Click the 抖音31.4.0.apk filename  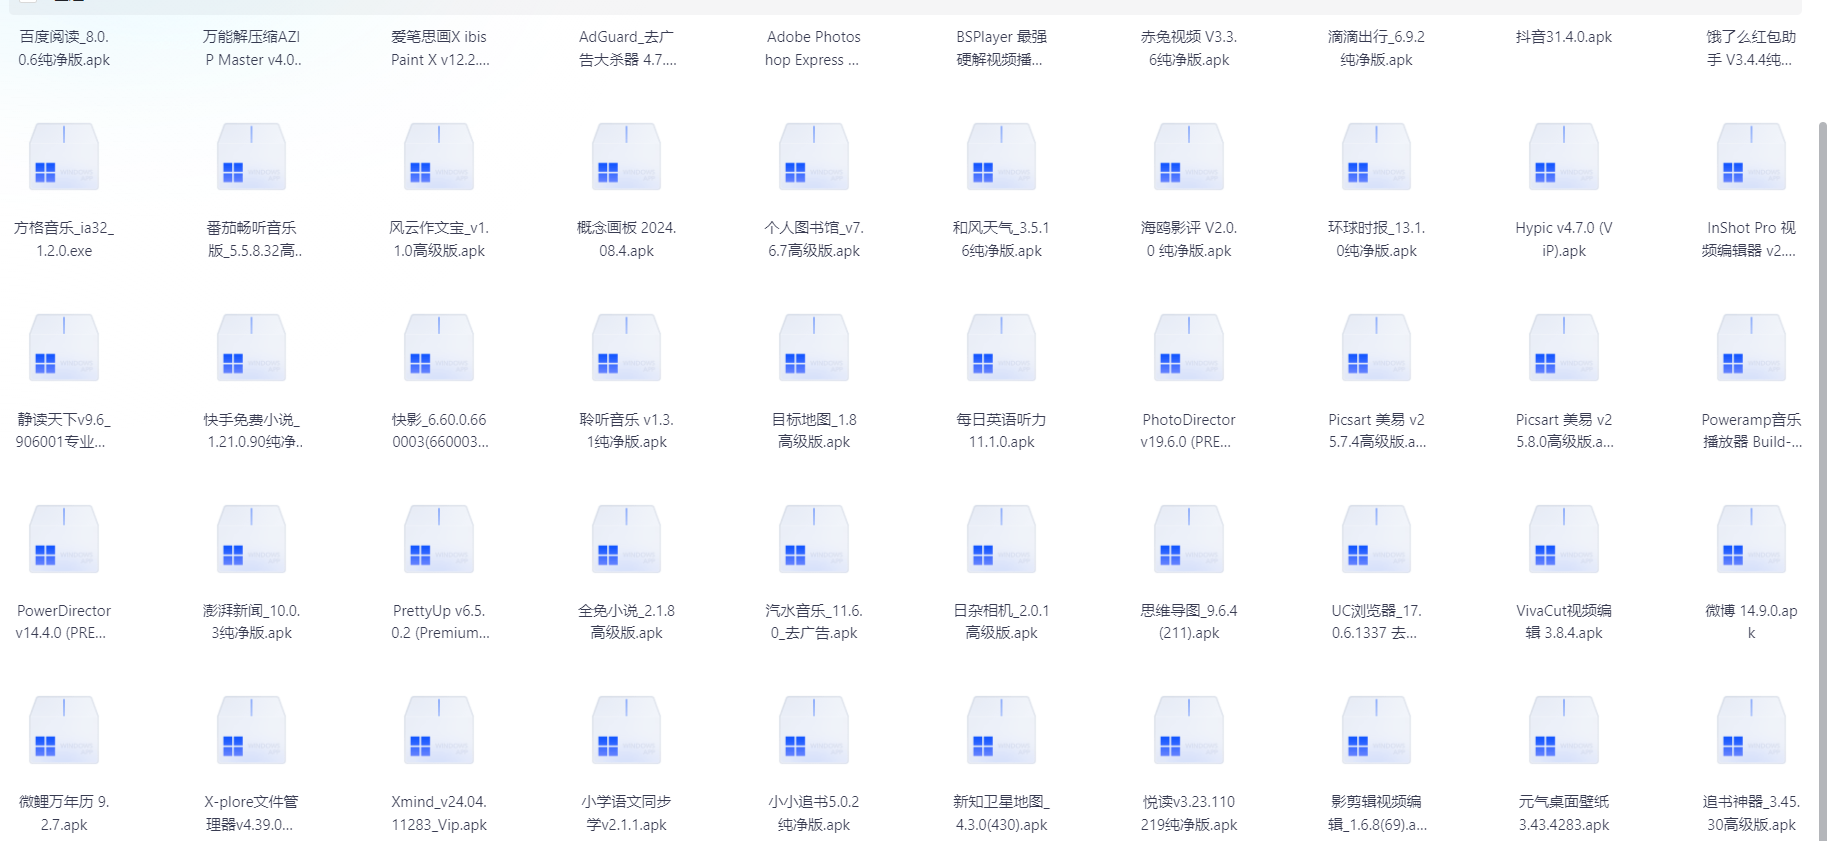[1564, 37]
